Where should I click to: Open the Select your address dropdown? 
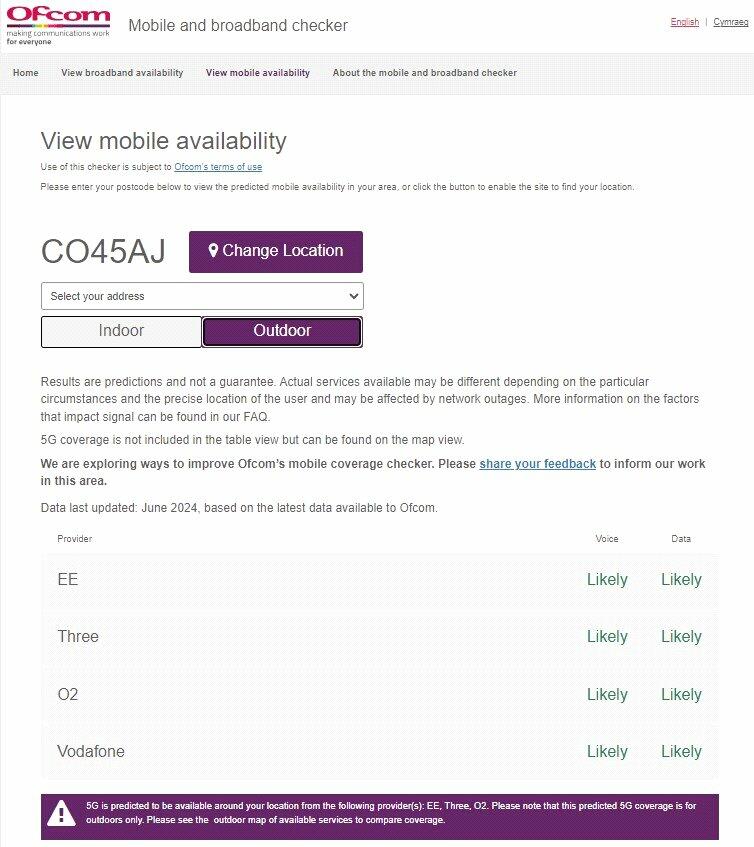202,296
